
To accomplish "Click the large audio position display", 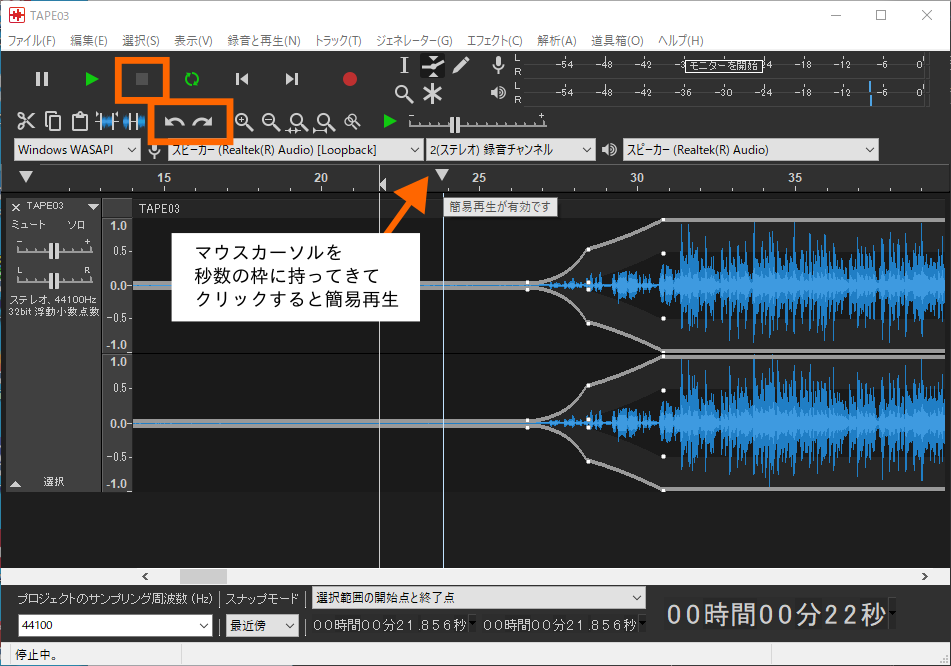I will [780, 614].
